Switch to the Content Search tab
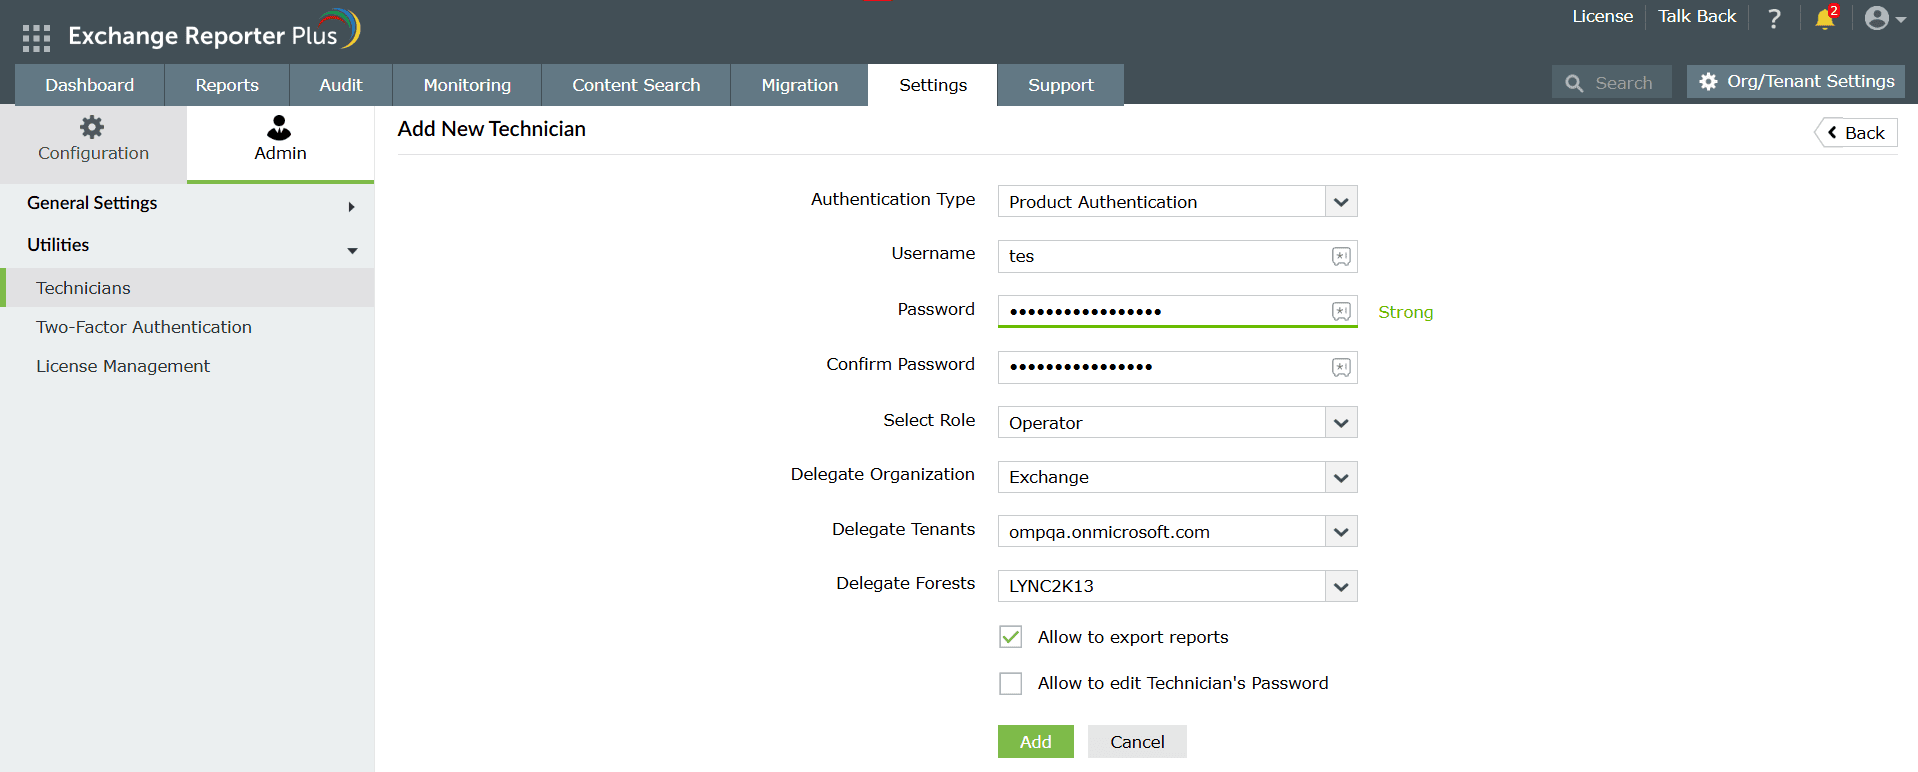1918x772 pixels. pos(636,85)
